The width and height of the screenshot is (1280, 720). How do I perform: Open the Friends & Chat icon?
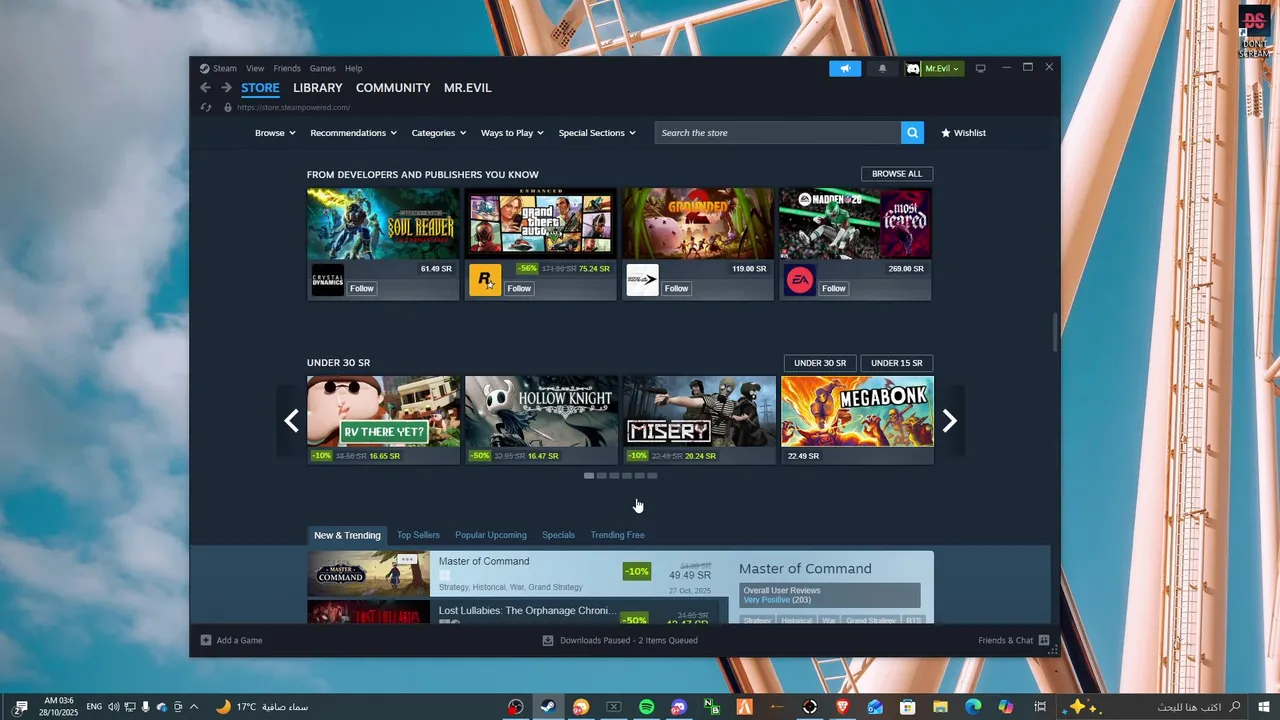point(1044,640)
